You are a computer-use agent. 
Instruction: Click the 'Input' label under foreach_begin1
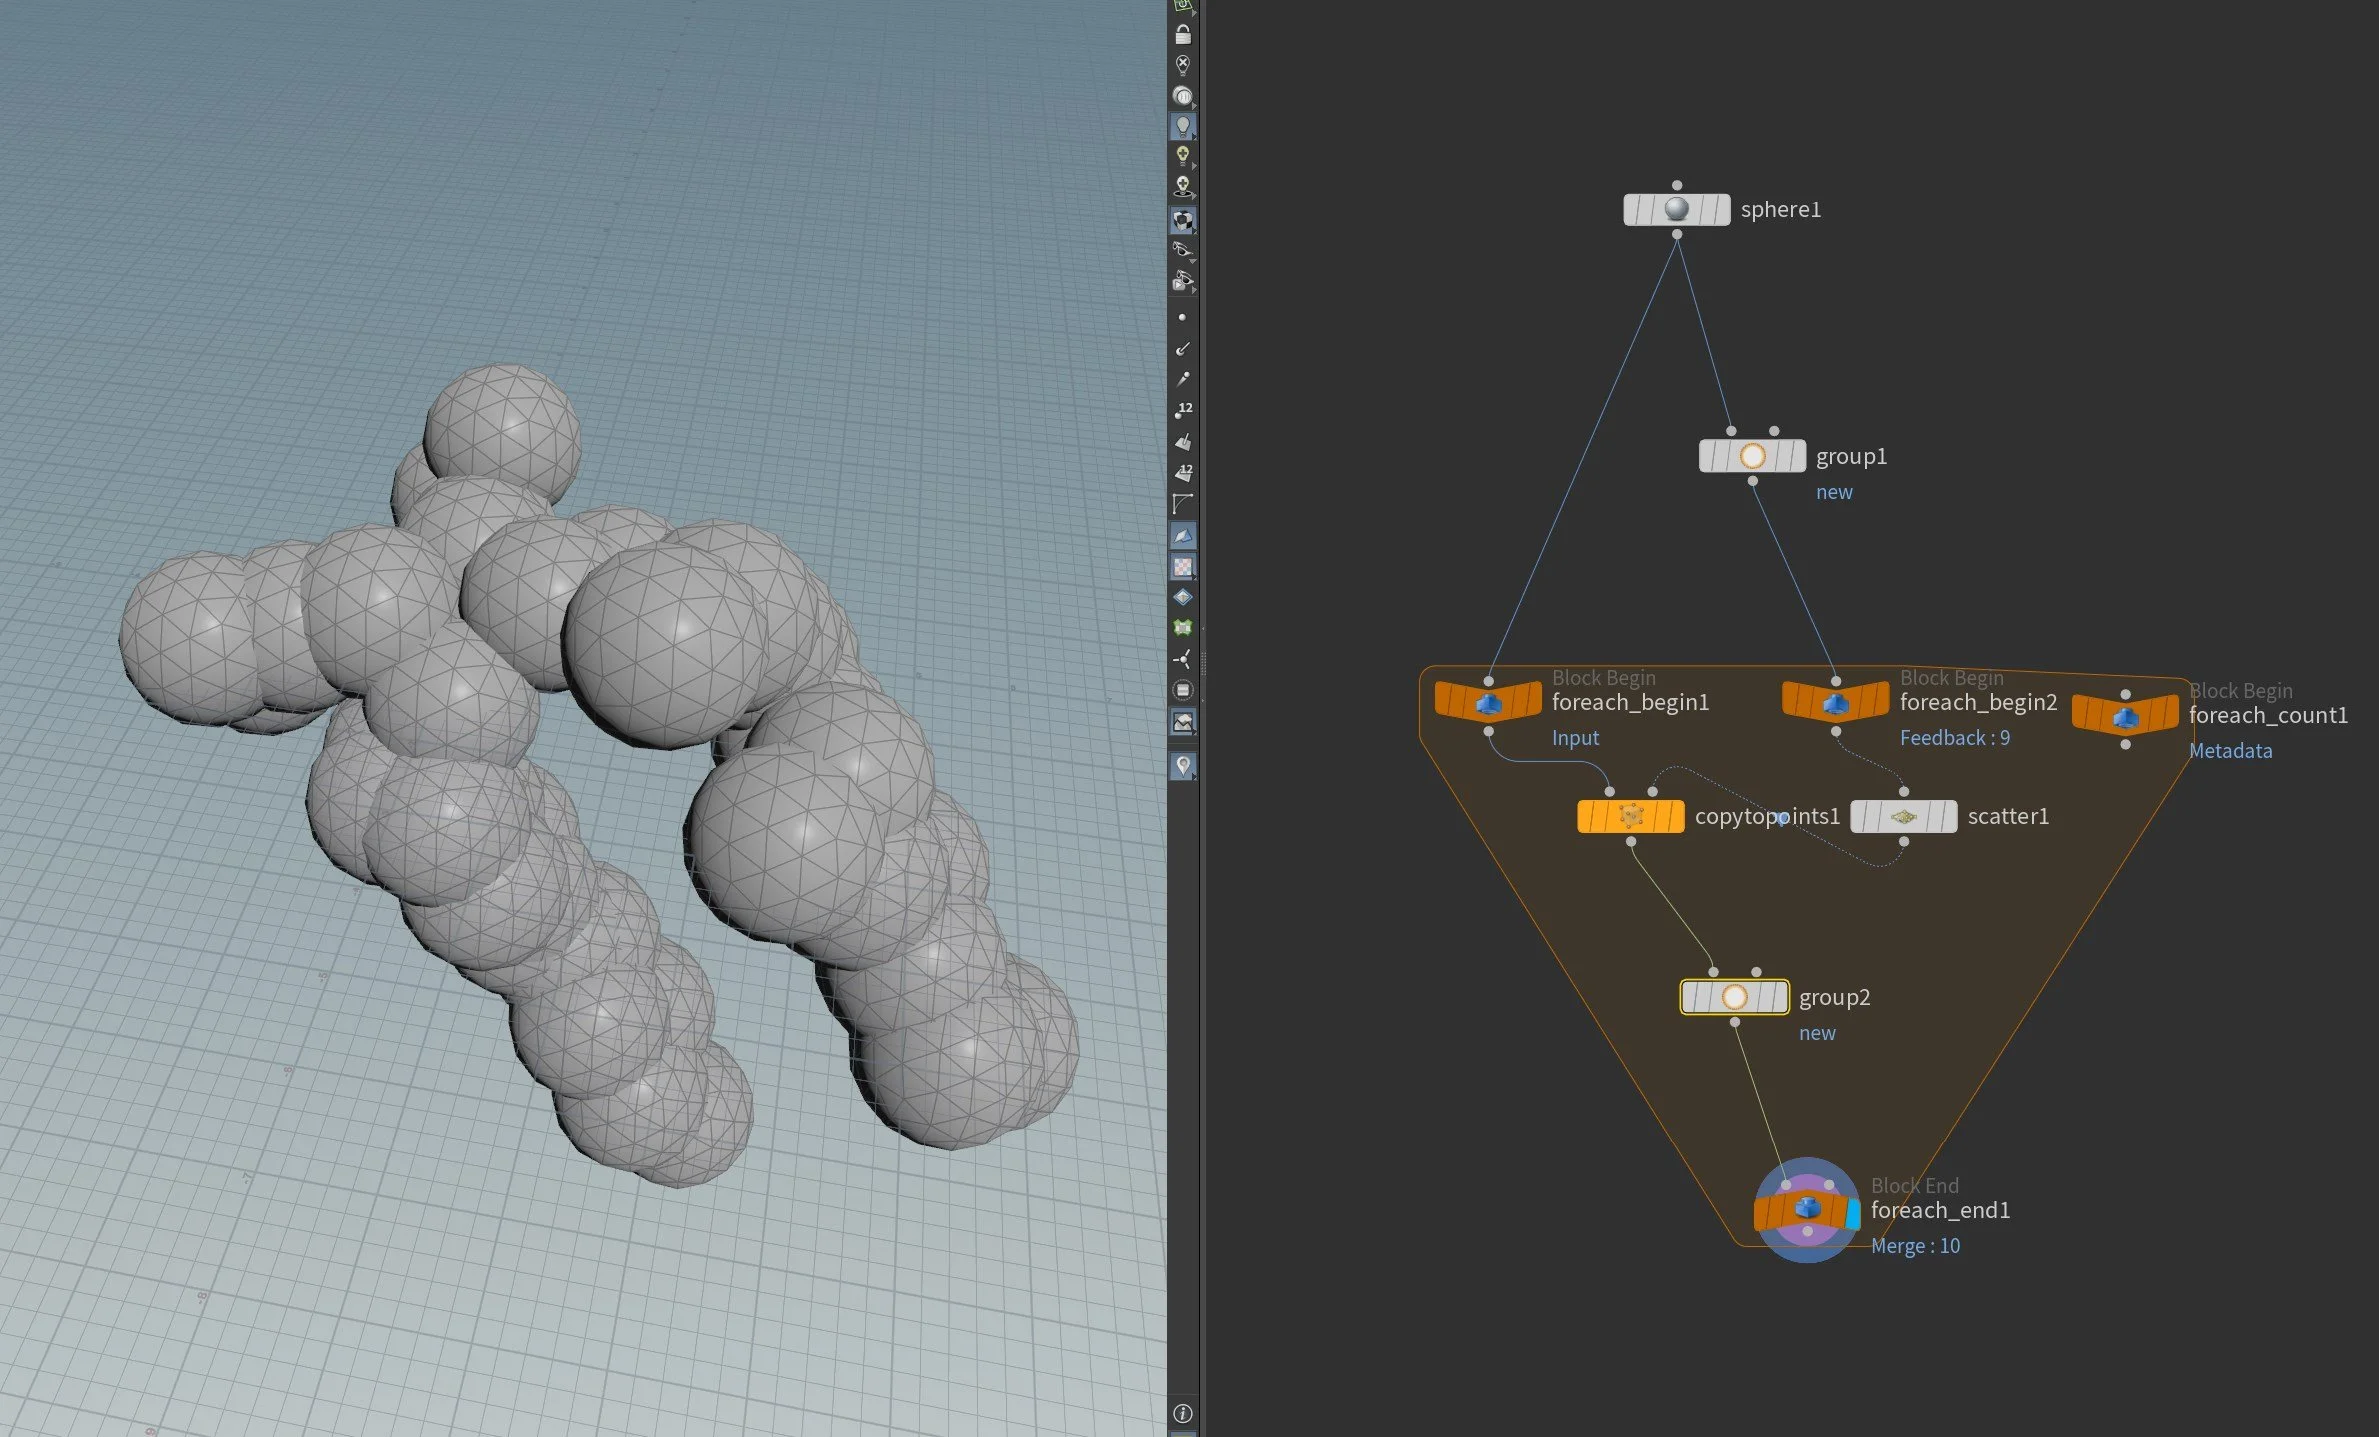click(1575, 738)
